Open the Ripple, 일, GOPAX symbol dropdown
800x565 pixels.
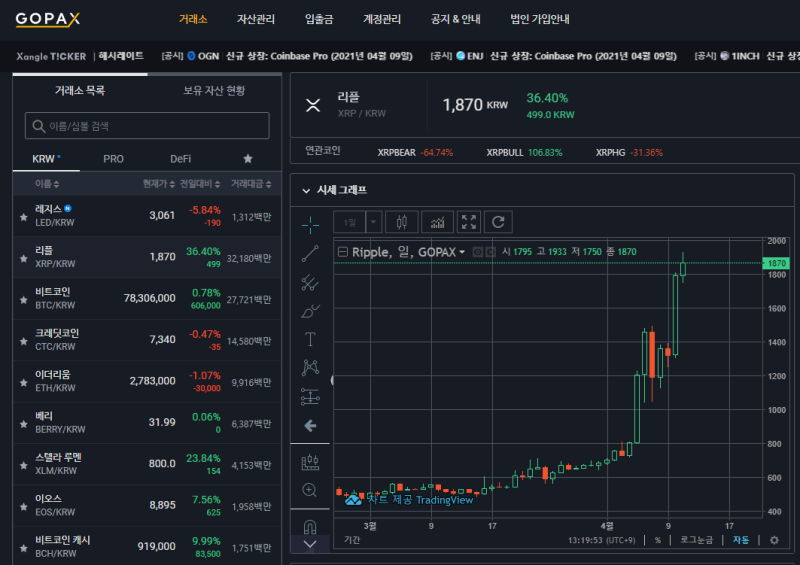[409, 252]
